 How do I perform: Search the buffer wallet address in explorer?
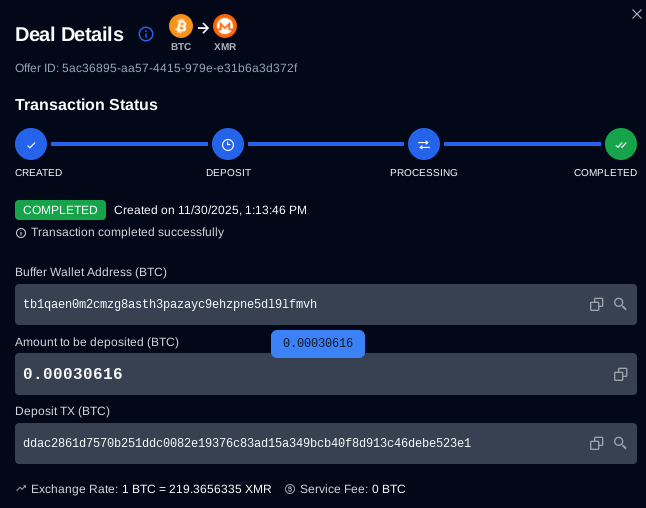point(620,304)
